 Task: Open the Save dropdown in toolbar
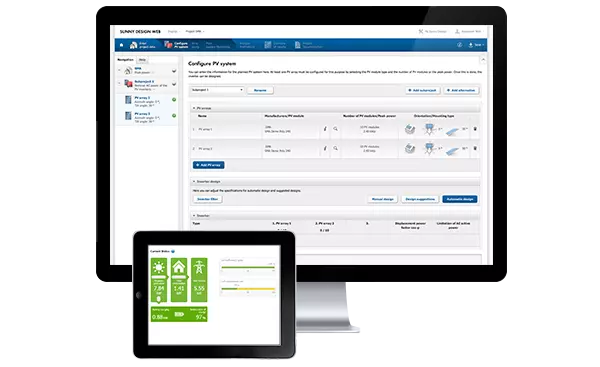pos(476,45)
